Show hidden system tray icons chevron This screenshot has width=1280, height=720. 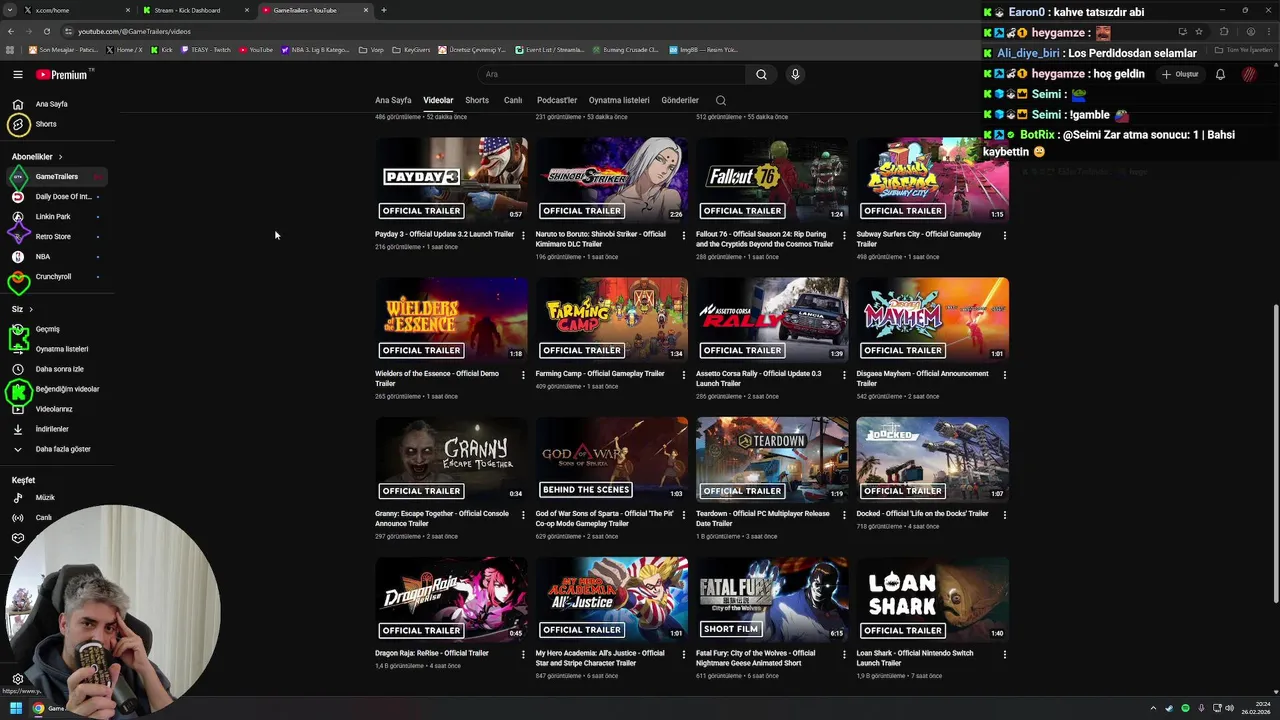coord(1153,708)
